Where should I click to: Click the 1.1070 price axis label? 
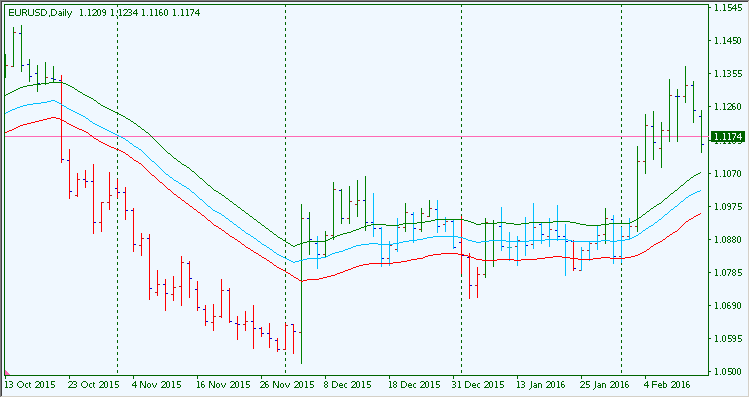coord(728,174)
